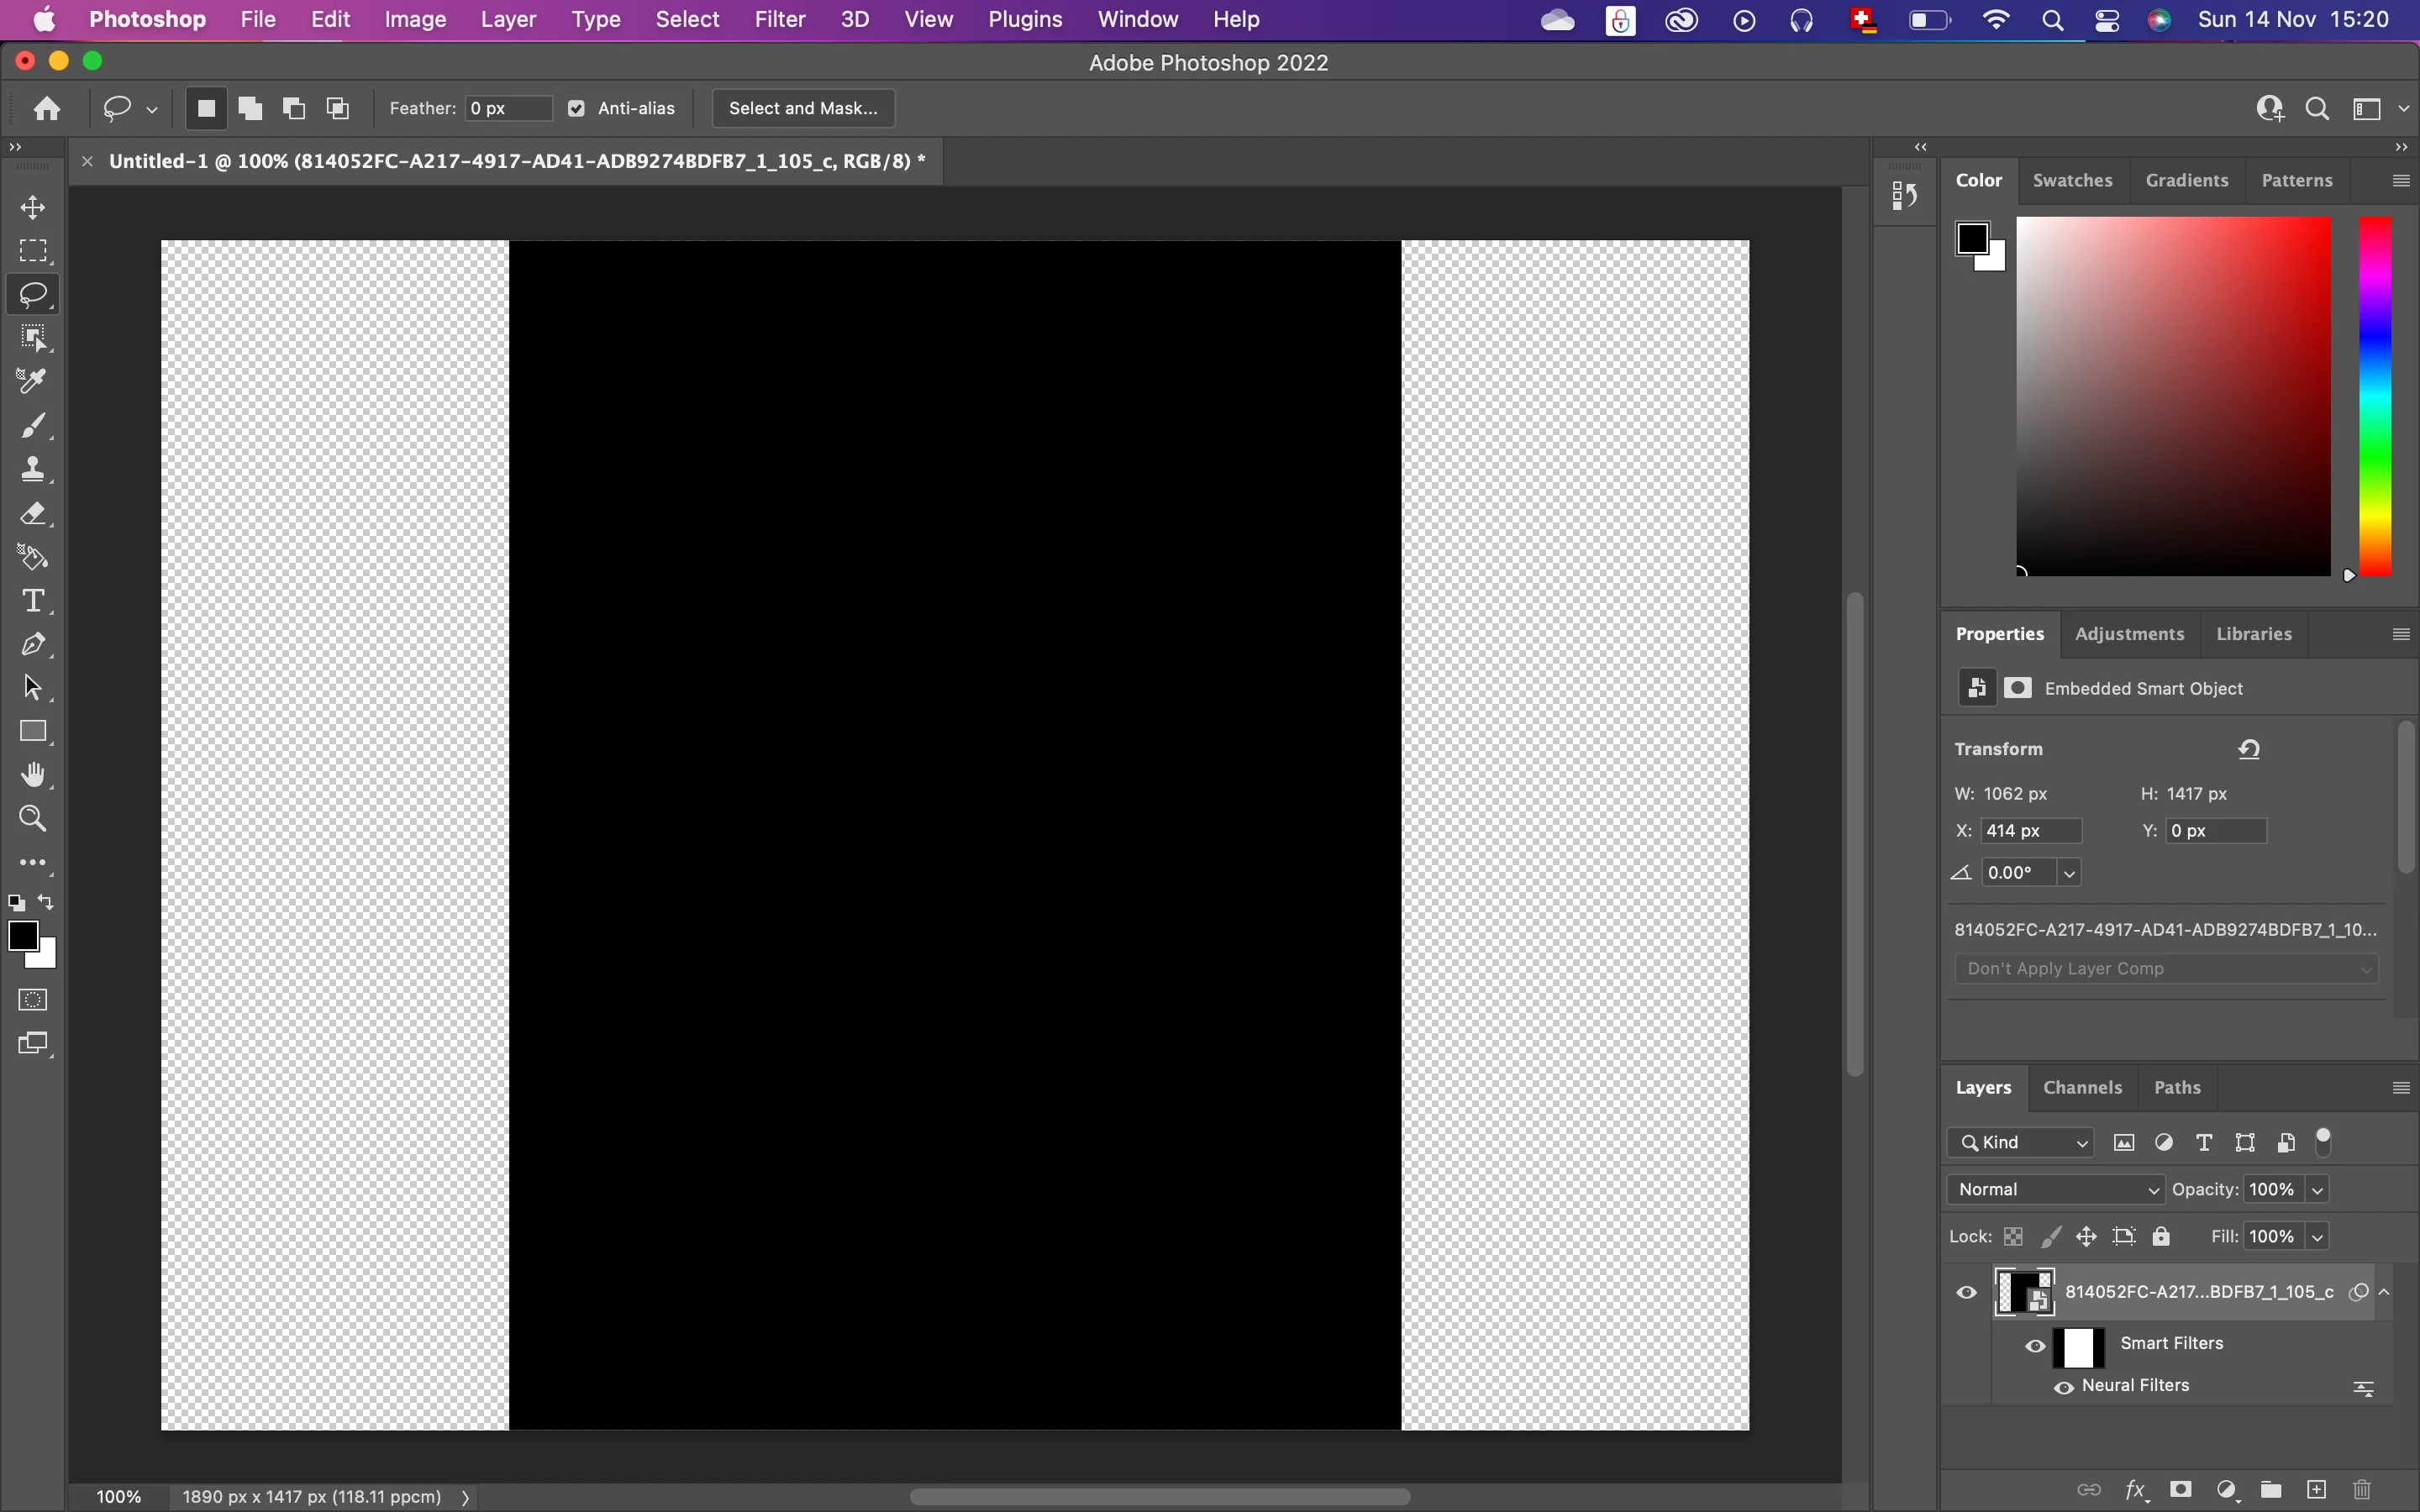This screenshot has height=1512, width=2420.
Task: Select the Hand tool
Action: coord(33,775)
